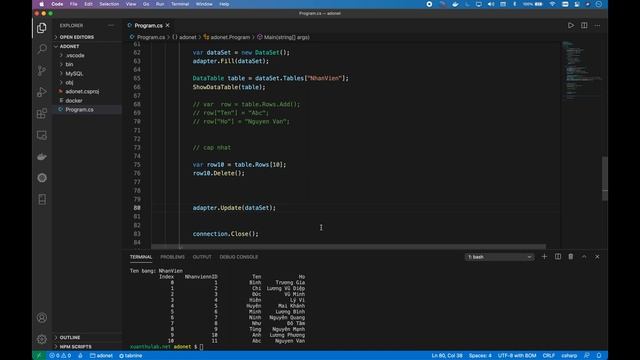Open the Selection menu
The width and height of the screenshot is (640, 360).
[x=109, y=4]
